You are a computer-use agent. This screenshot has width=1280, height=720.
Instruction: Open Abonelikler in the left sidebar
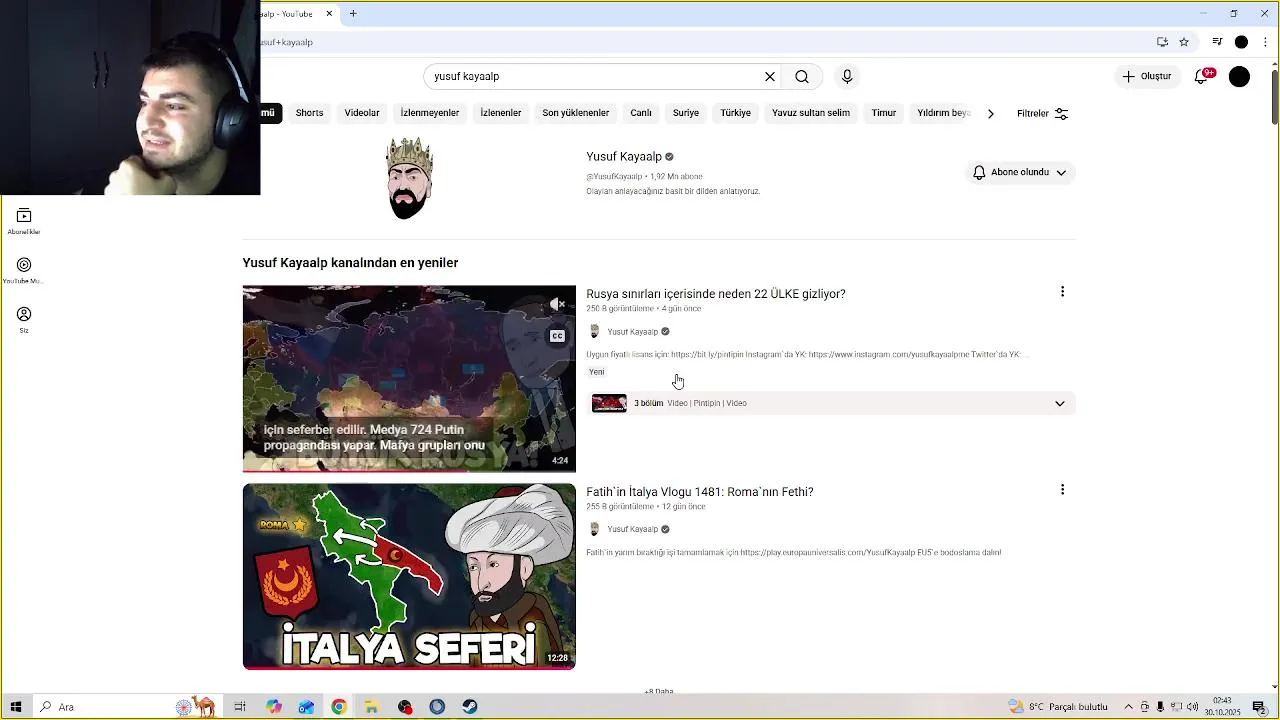tap(24, 222)
